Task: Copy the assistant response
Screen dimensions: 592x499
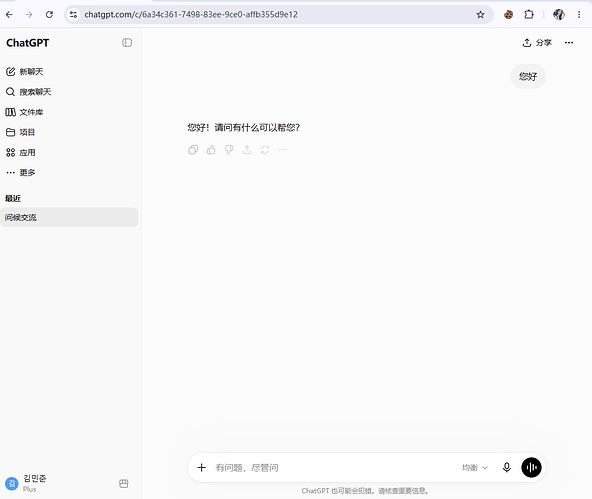Action: pyautogui.click(x=193, y=150)
